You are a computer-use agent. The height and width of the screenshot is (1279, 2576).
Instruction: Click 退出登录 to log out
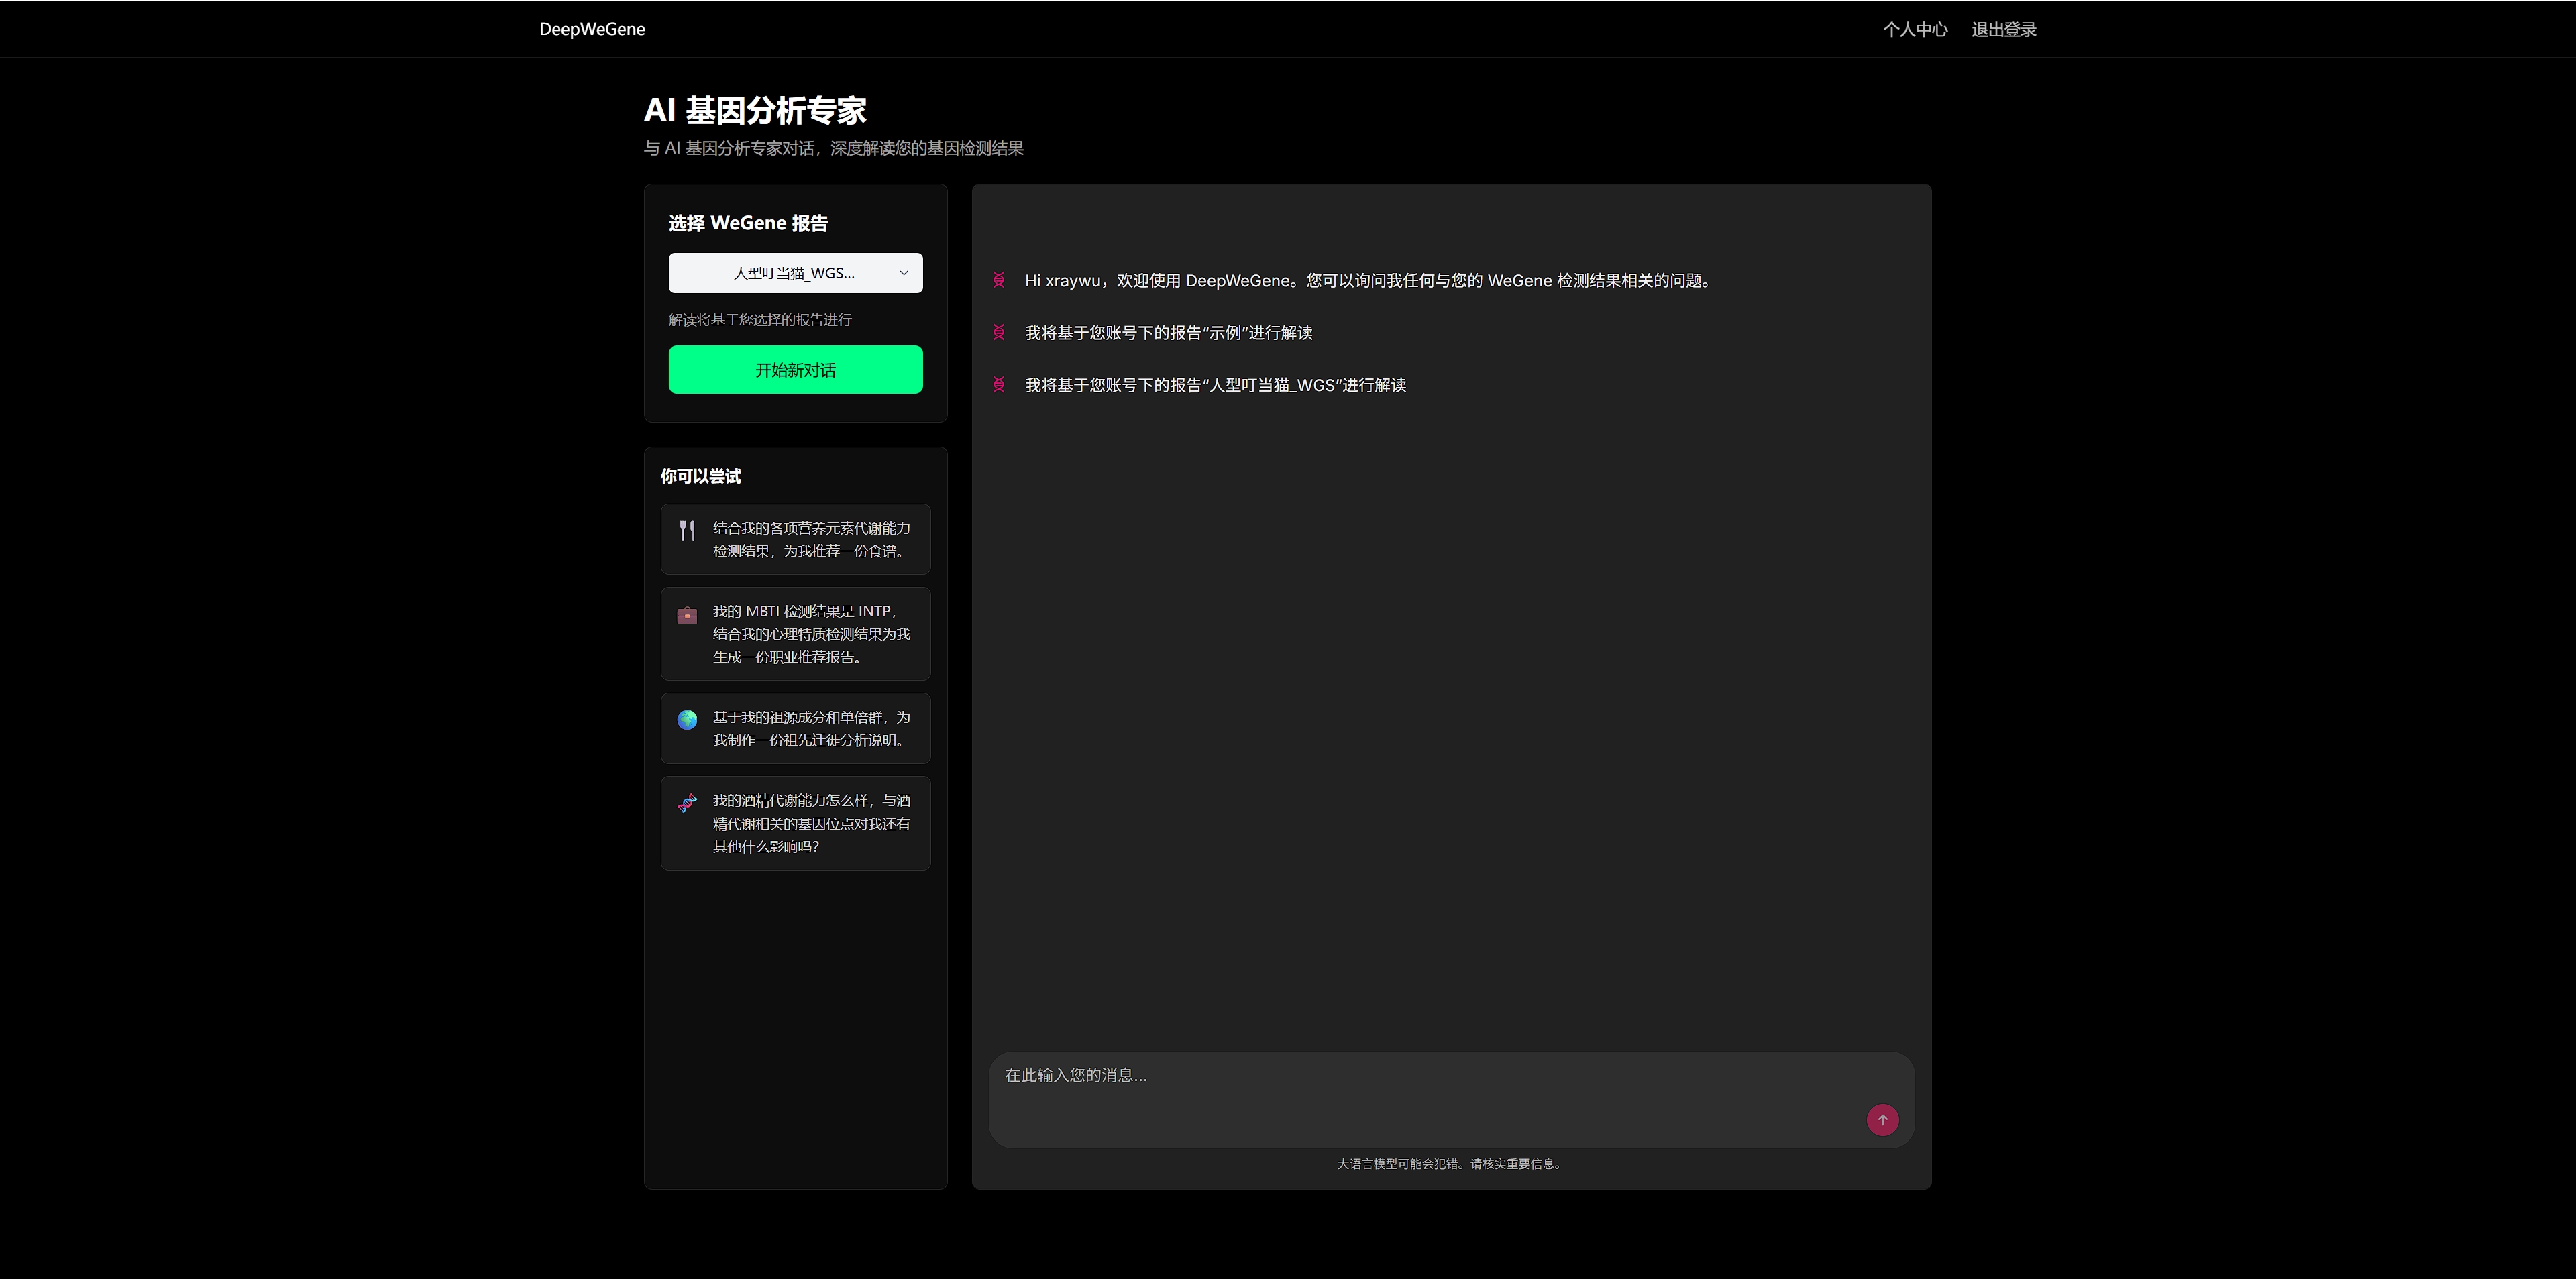coord(2003,29)
